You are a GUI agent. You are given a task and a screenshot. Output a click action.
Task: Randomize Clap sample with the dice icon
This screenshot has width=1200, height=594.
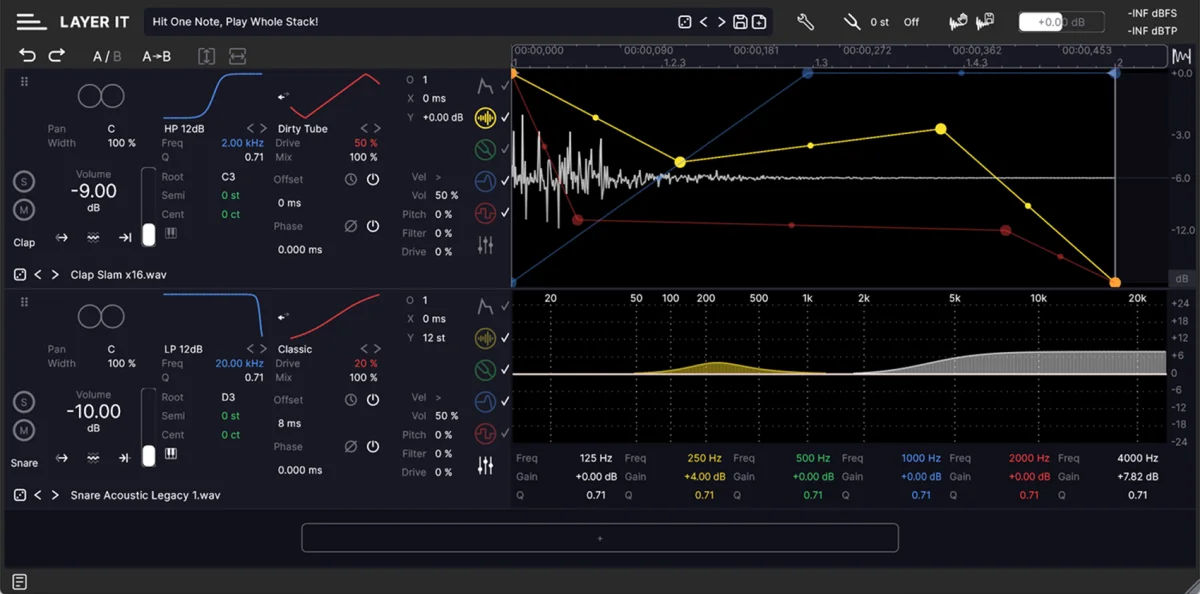click(x=19, y=274)
